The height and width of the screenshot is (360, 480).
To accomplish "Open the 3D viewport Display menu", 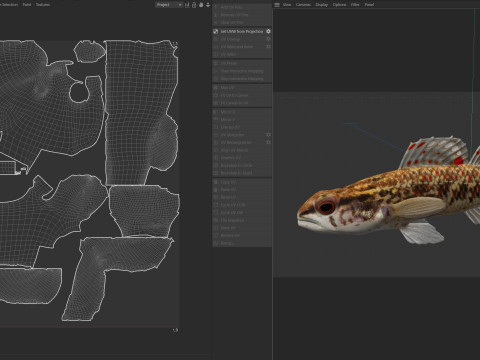I will tap(322, 5).
